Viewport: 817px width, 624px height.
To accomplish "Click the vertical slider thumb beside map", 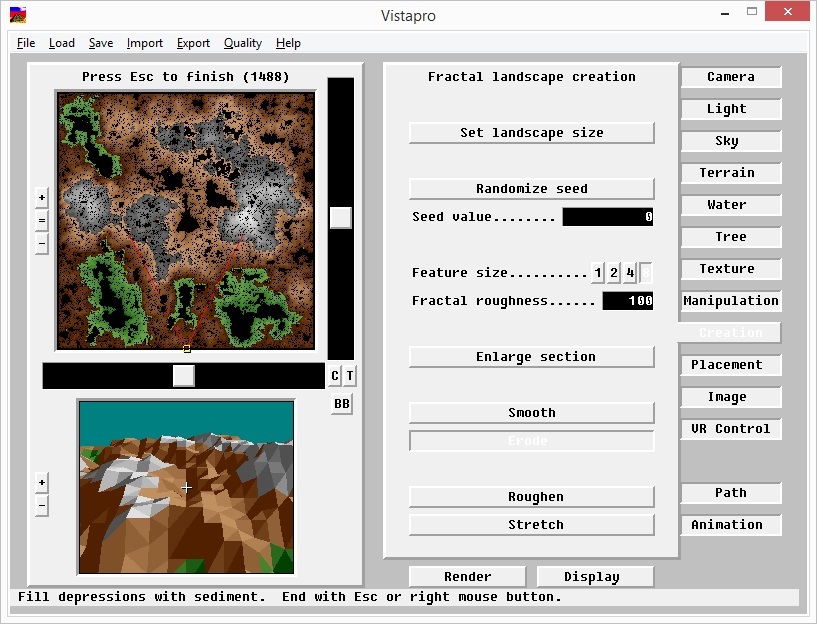I will 341,218.
